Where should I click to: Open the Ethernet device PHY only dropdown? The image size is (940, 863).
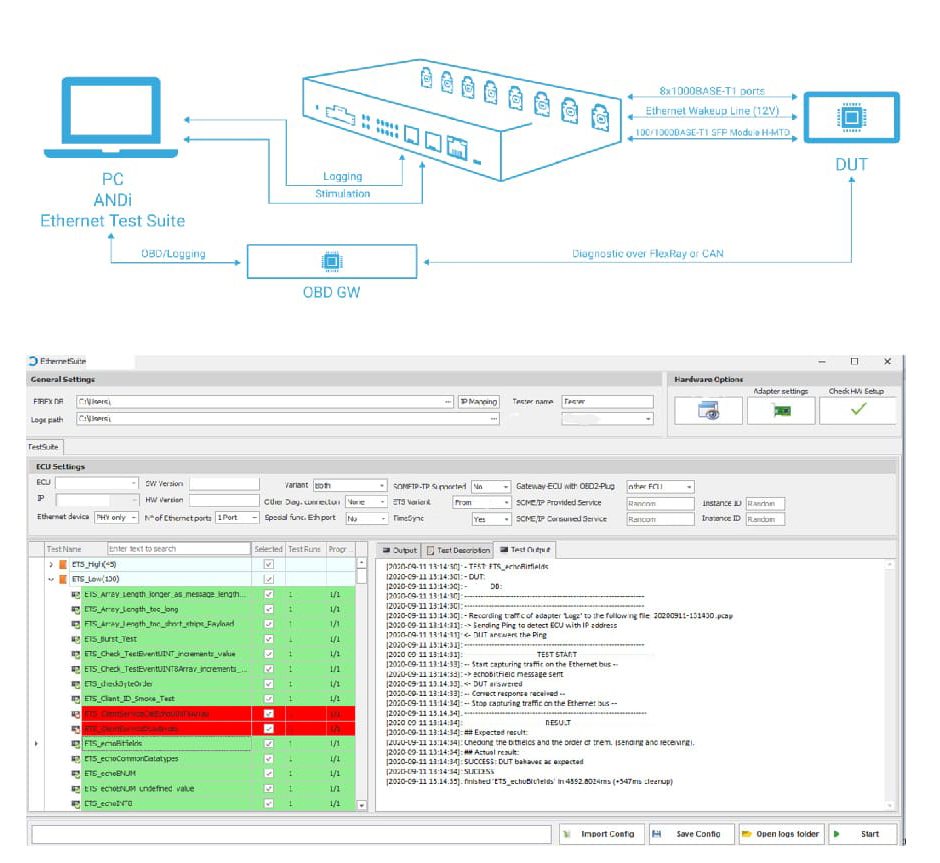(116, 517)
